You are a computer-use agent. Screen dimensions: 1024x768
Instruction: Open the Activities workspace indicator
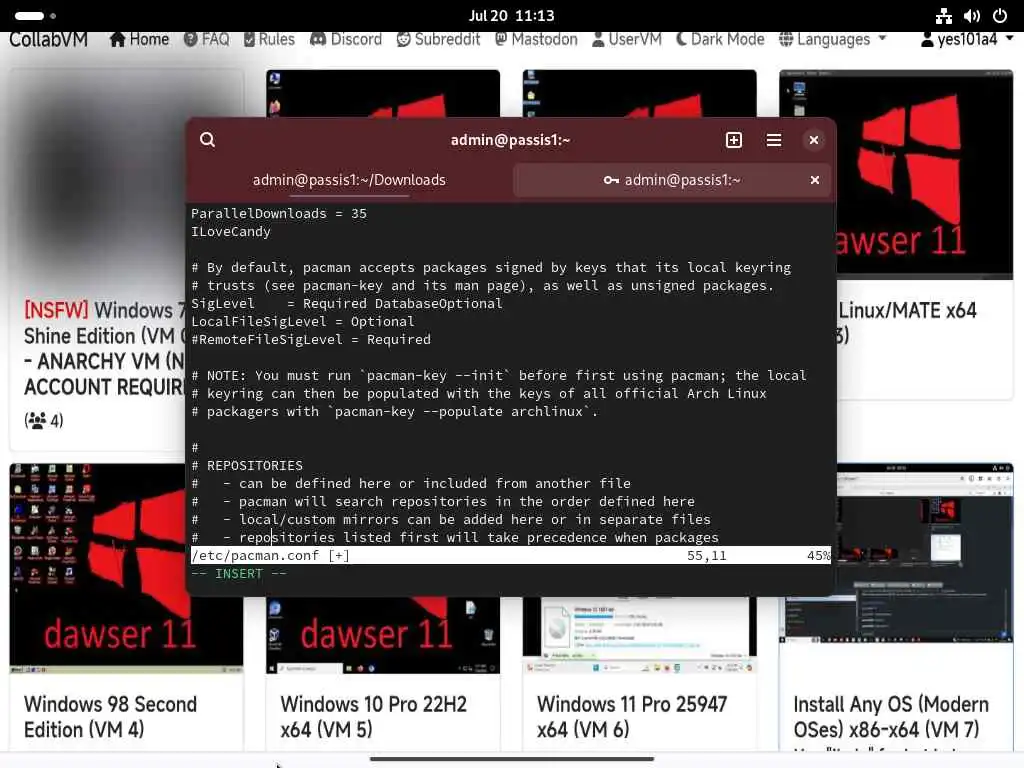(35, 16)
